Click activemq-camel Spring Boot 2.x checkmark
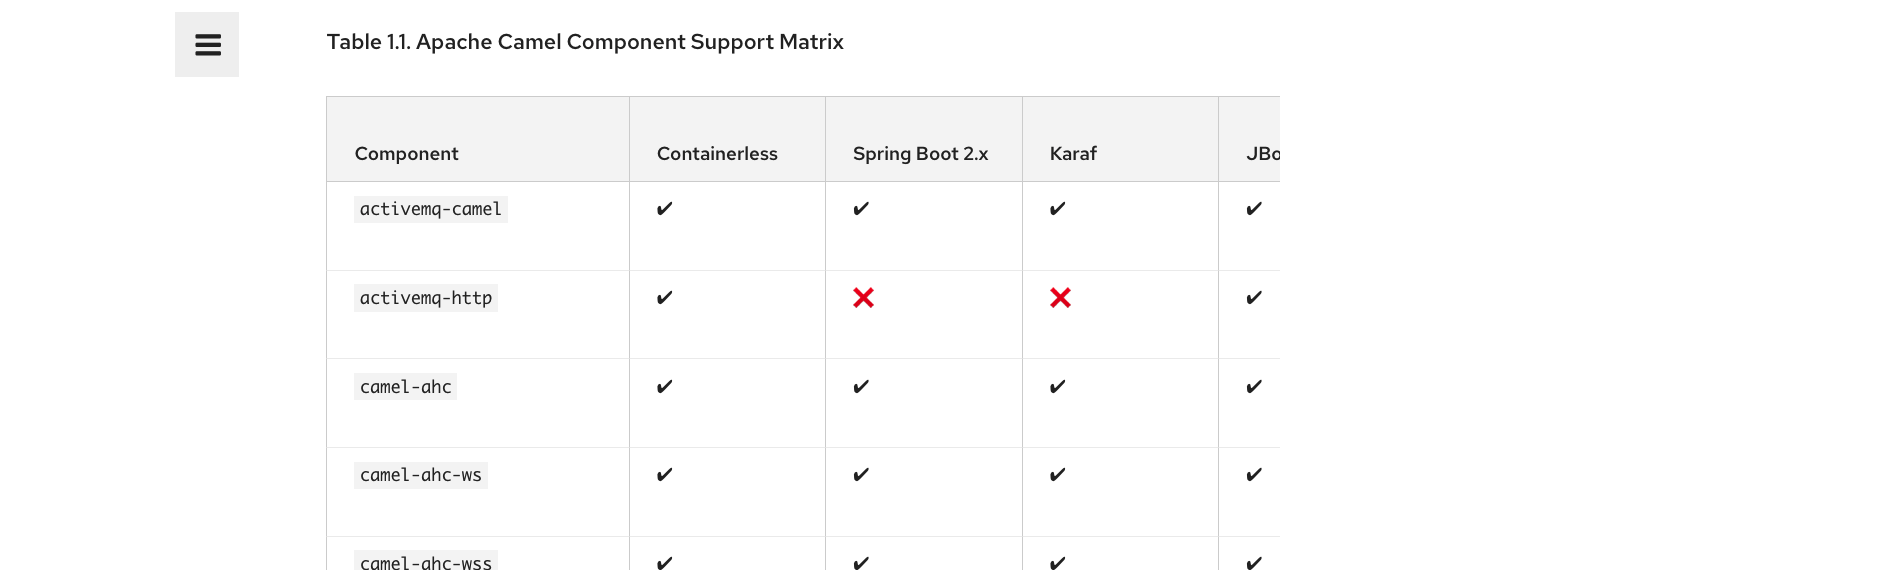The image size is (1884, 570). pyautogui.click(x=861, y=209)
